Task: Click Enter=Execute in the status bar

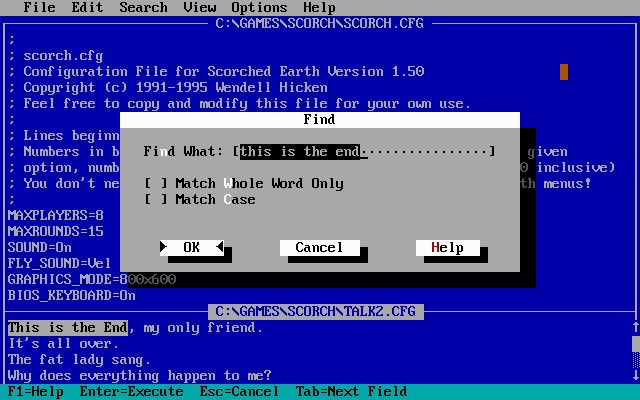Action: click(x=131, y=391)
